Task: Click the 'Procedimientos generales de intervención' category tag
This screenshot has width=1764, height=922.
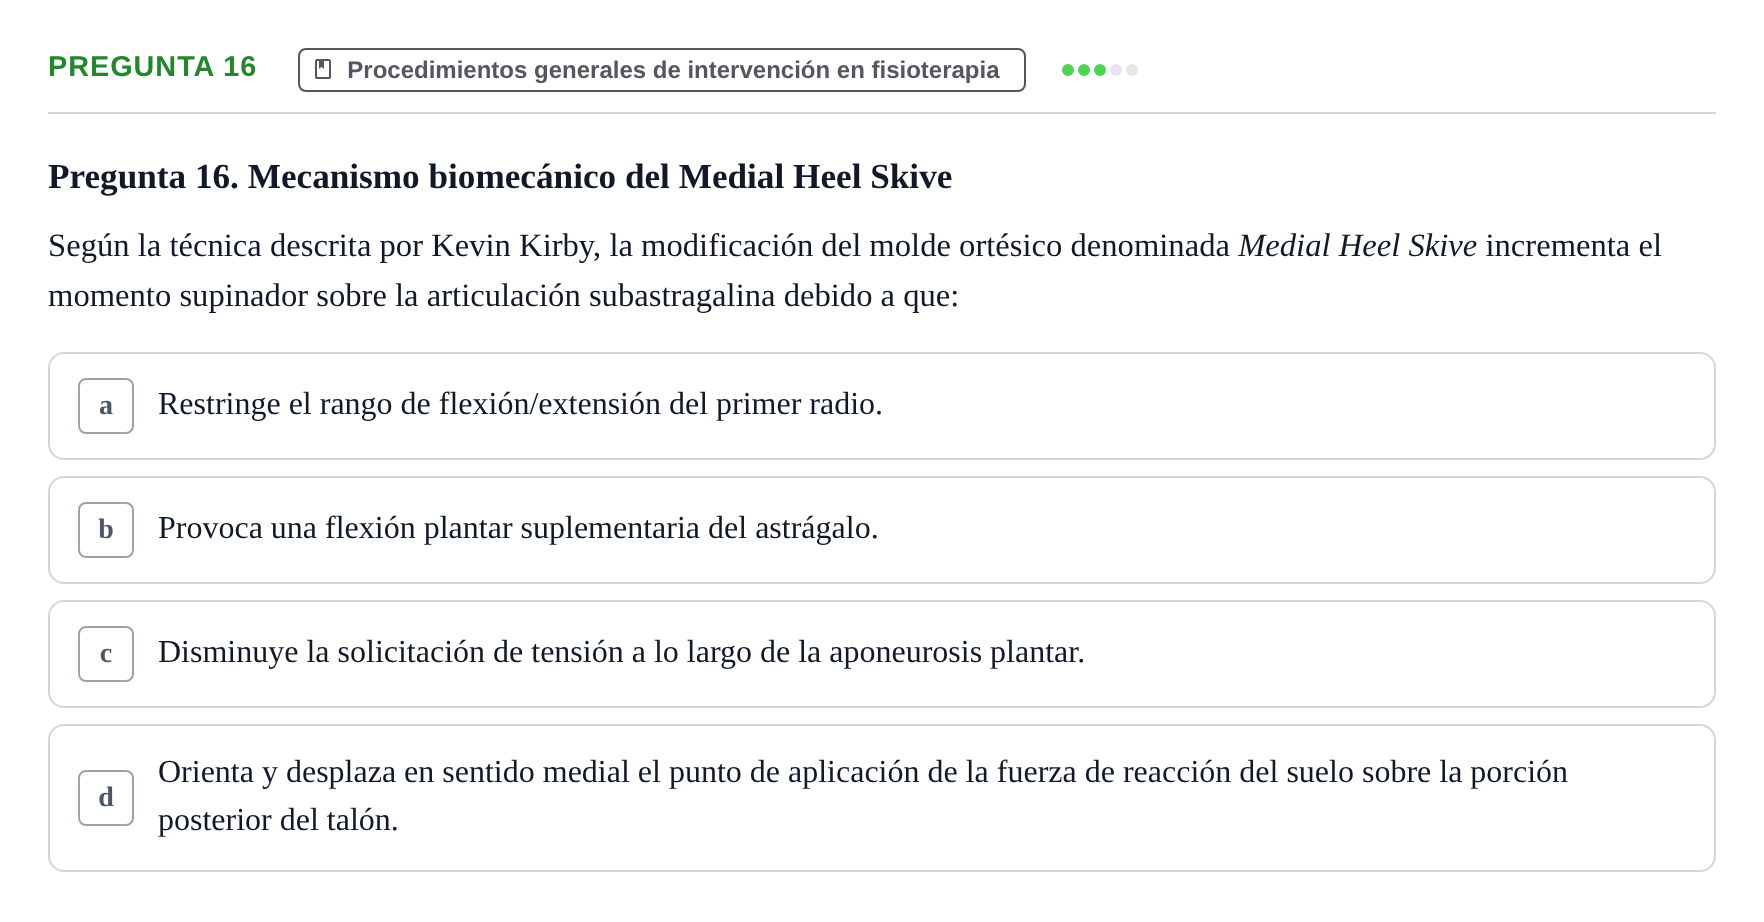Action: point(662,70)
